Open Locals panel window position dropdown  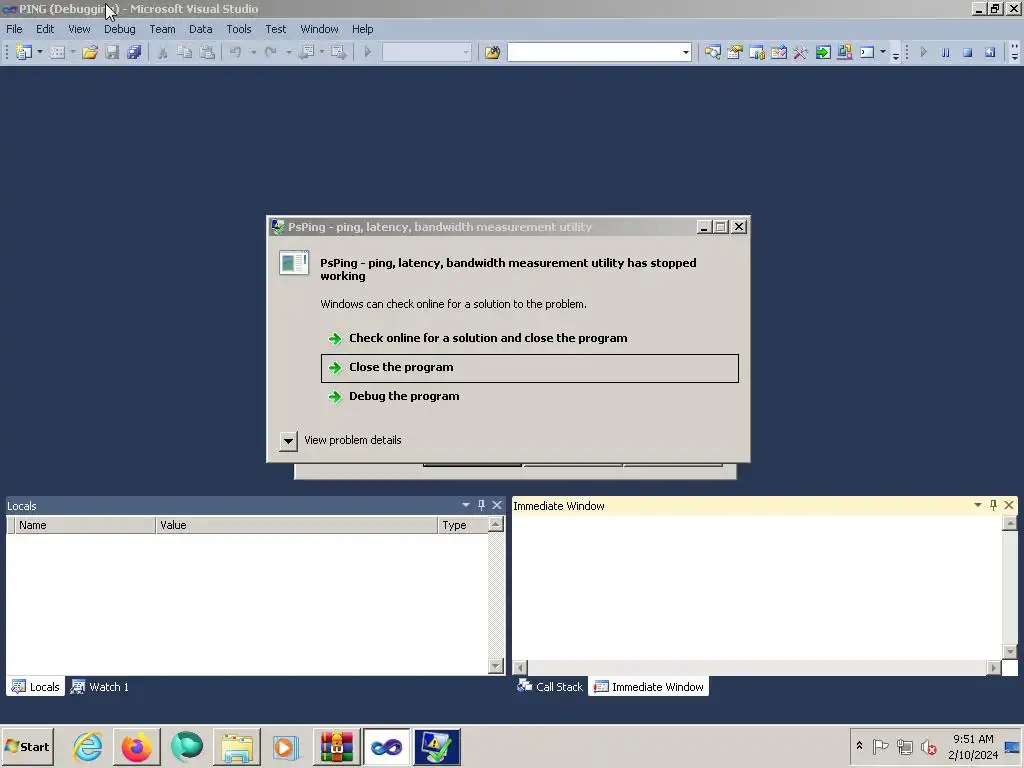(x=466, y=505)
